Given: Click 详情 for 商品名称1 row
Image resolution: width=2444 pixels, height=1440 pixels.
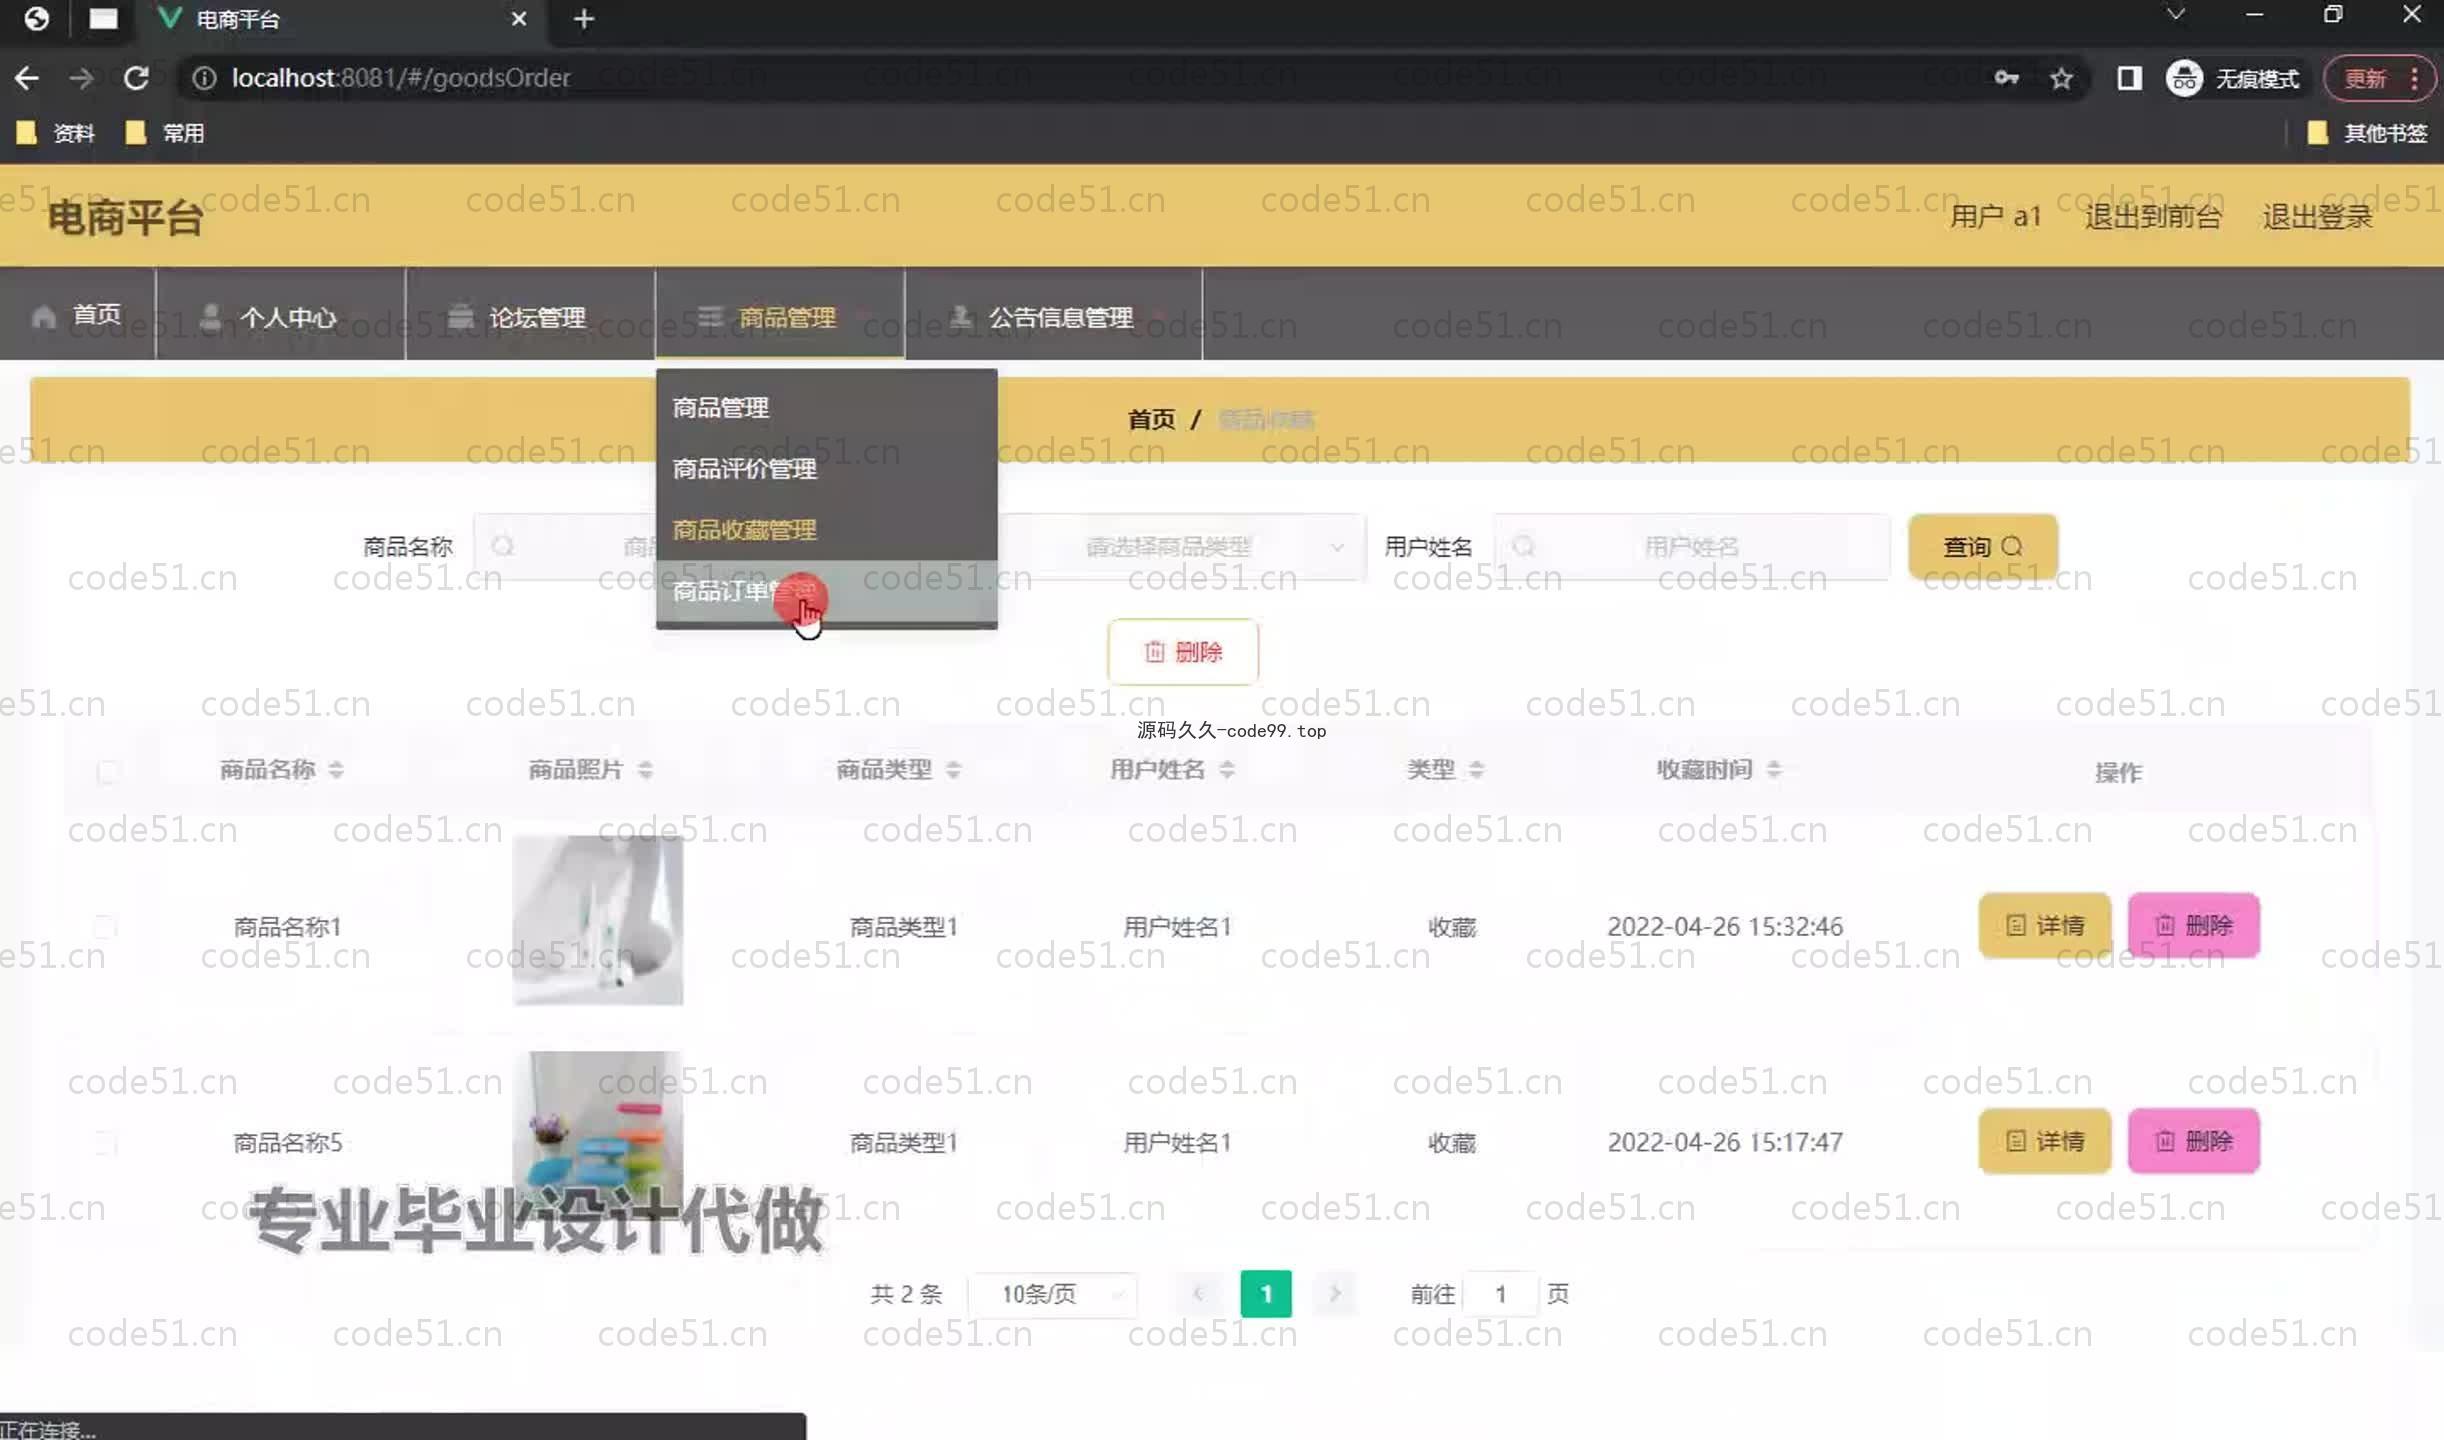Looking at the screenshot, I should (2044, 925).
